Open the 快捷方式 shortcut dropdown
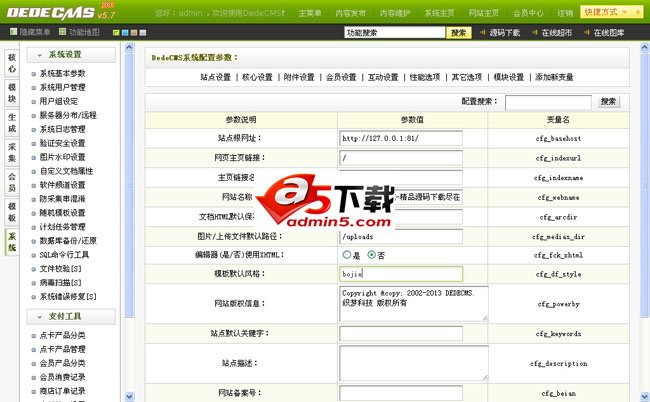 pyautogui.click(x=606, y=12)
